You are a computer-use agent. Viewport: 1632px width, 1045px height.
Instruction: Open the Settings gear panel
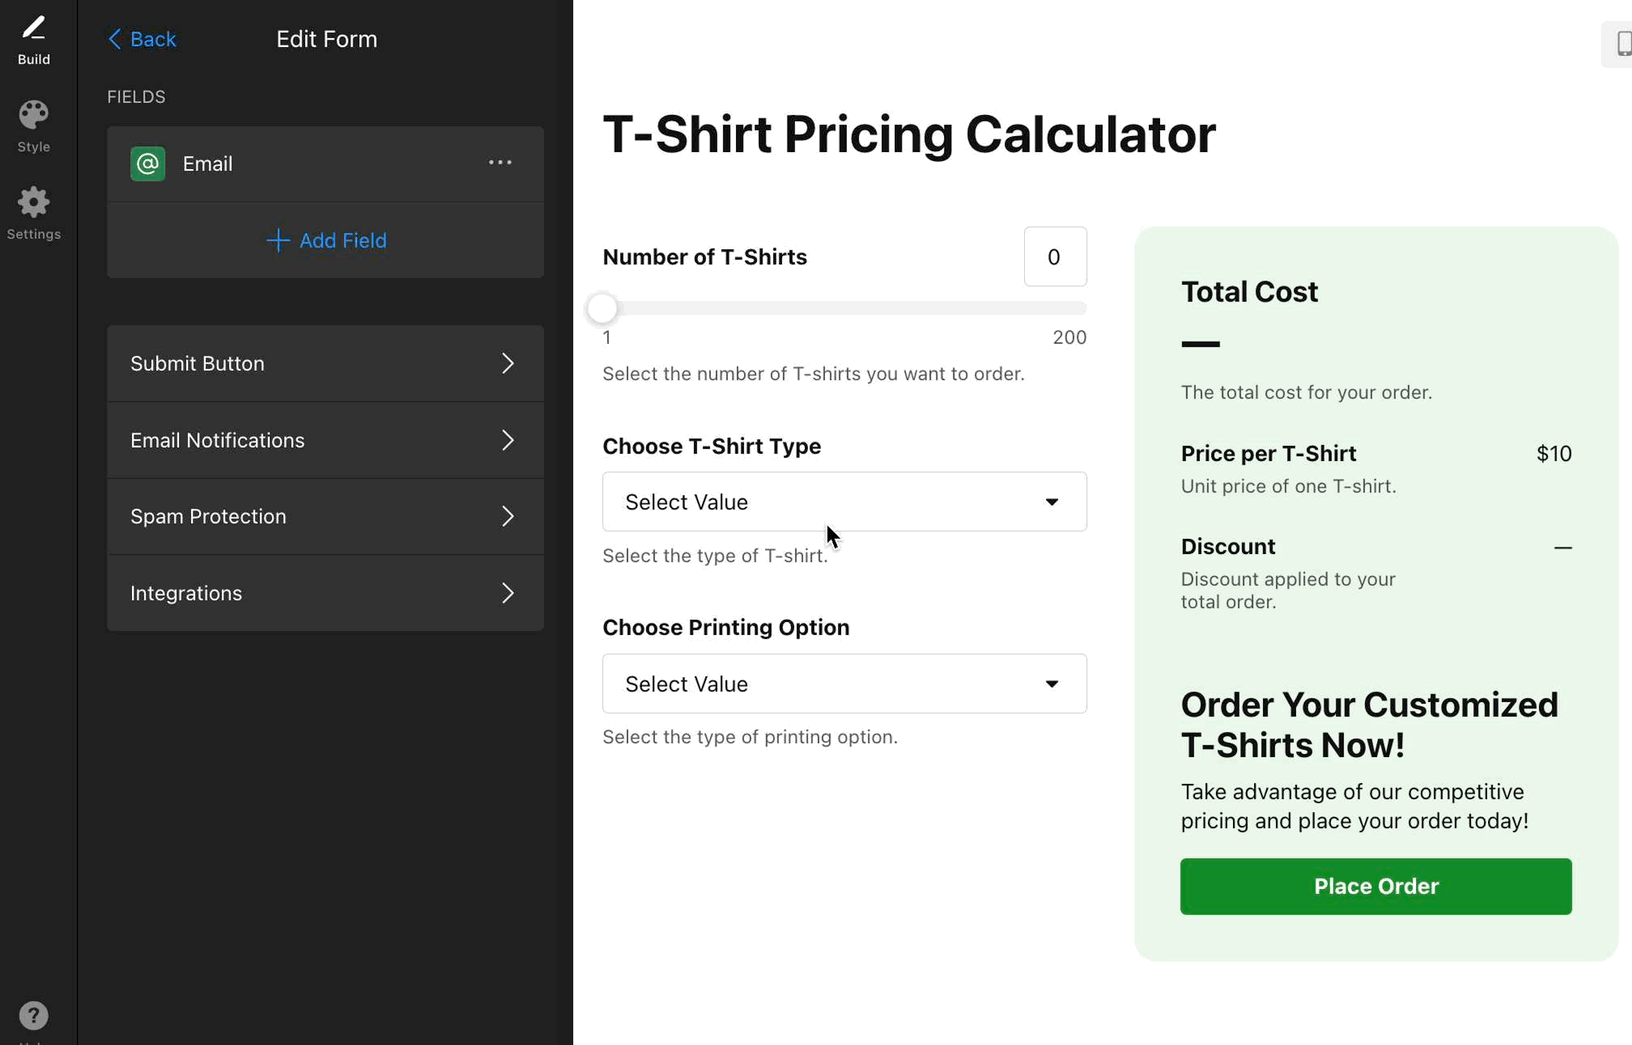[x=33, y=213]
